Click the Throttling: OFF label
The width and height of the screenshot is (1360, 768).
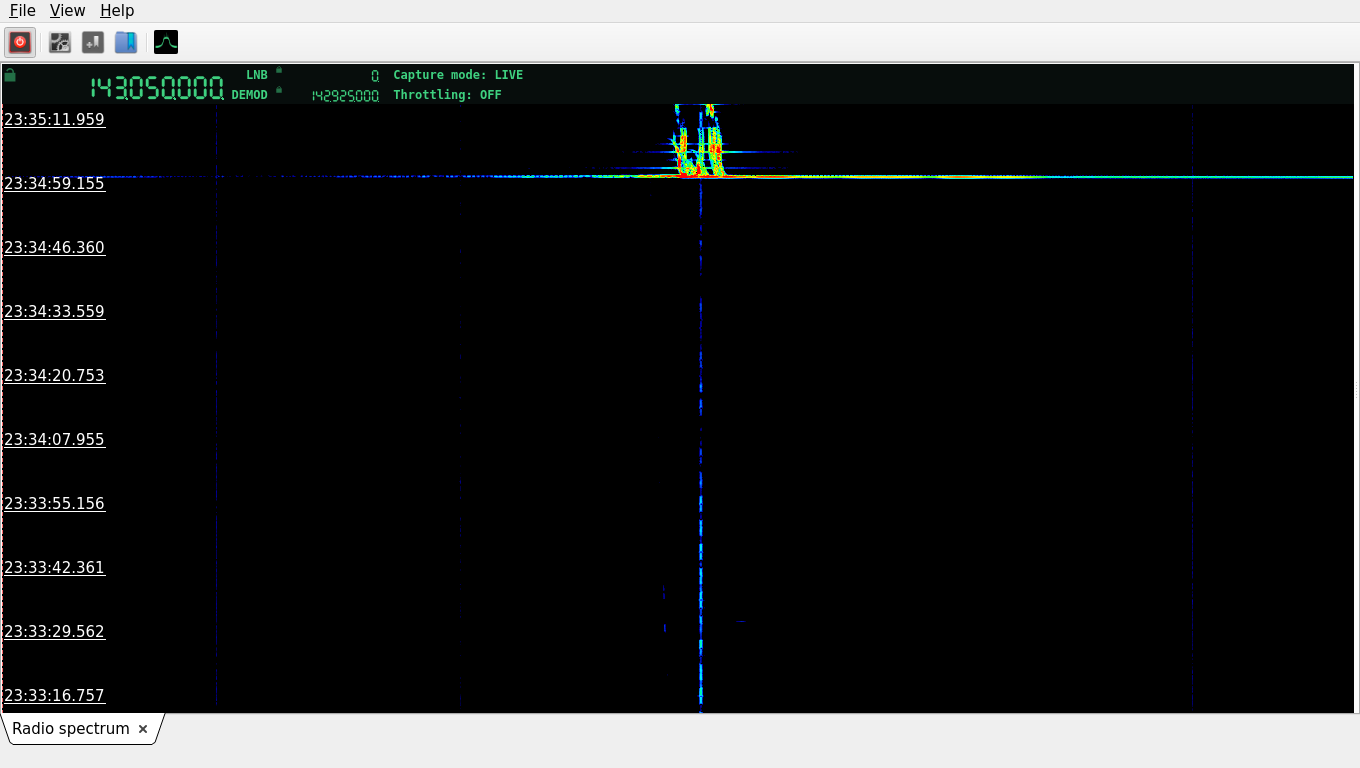coord(447,95)
